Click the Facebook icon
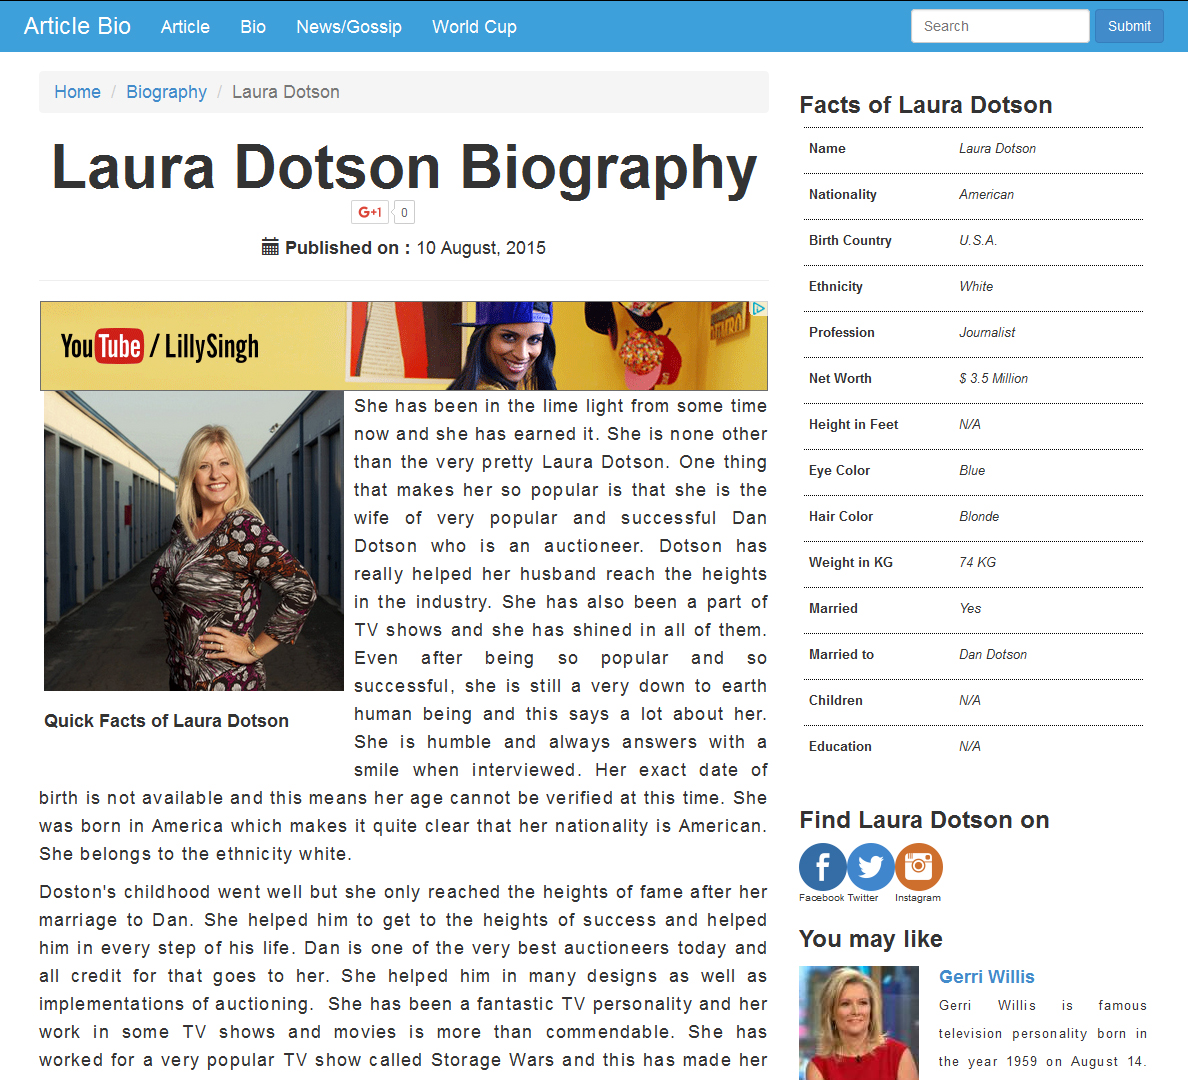The width and height of the screenshot is (1188, 1080). point(823,867)
